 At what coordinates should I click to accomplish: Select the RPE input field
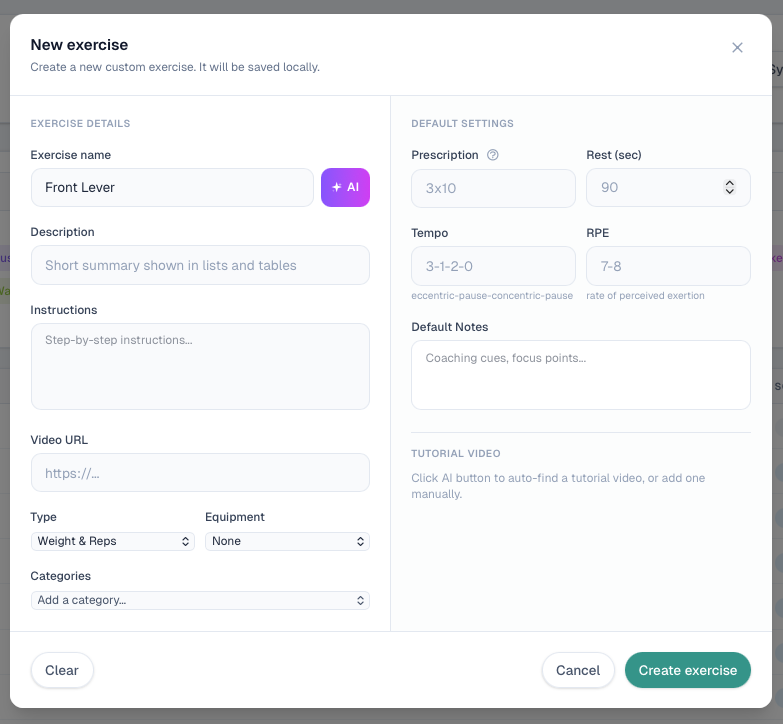(x=667, y=266)
